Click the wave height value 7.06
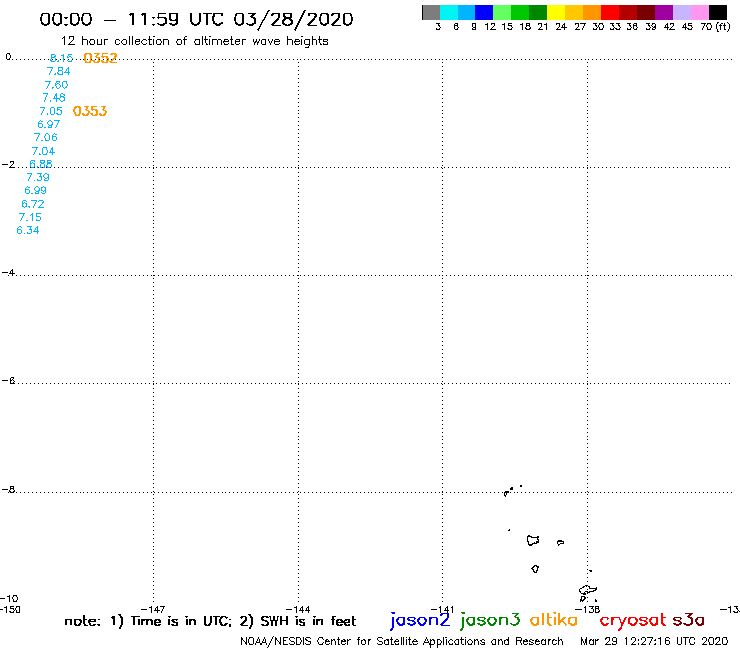This screenshot has width=740, height=650. pos(46,137)
